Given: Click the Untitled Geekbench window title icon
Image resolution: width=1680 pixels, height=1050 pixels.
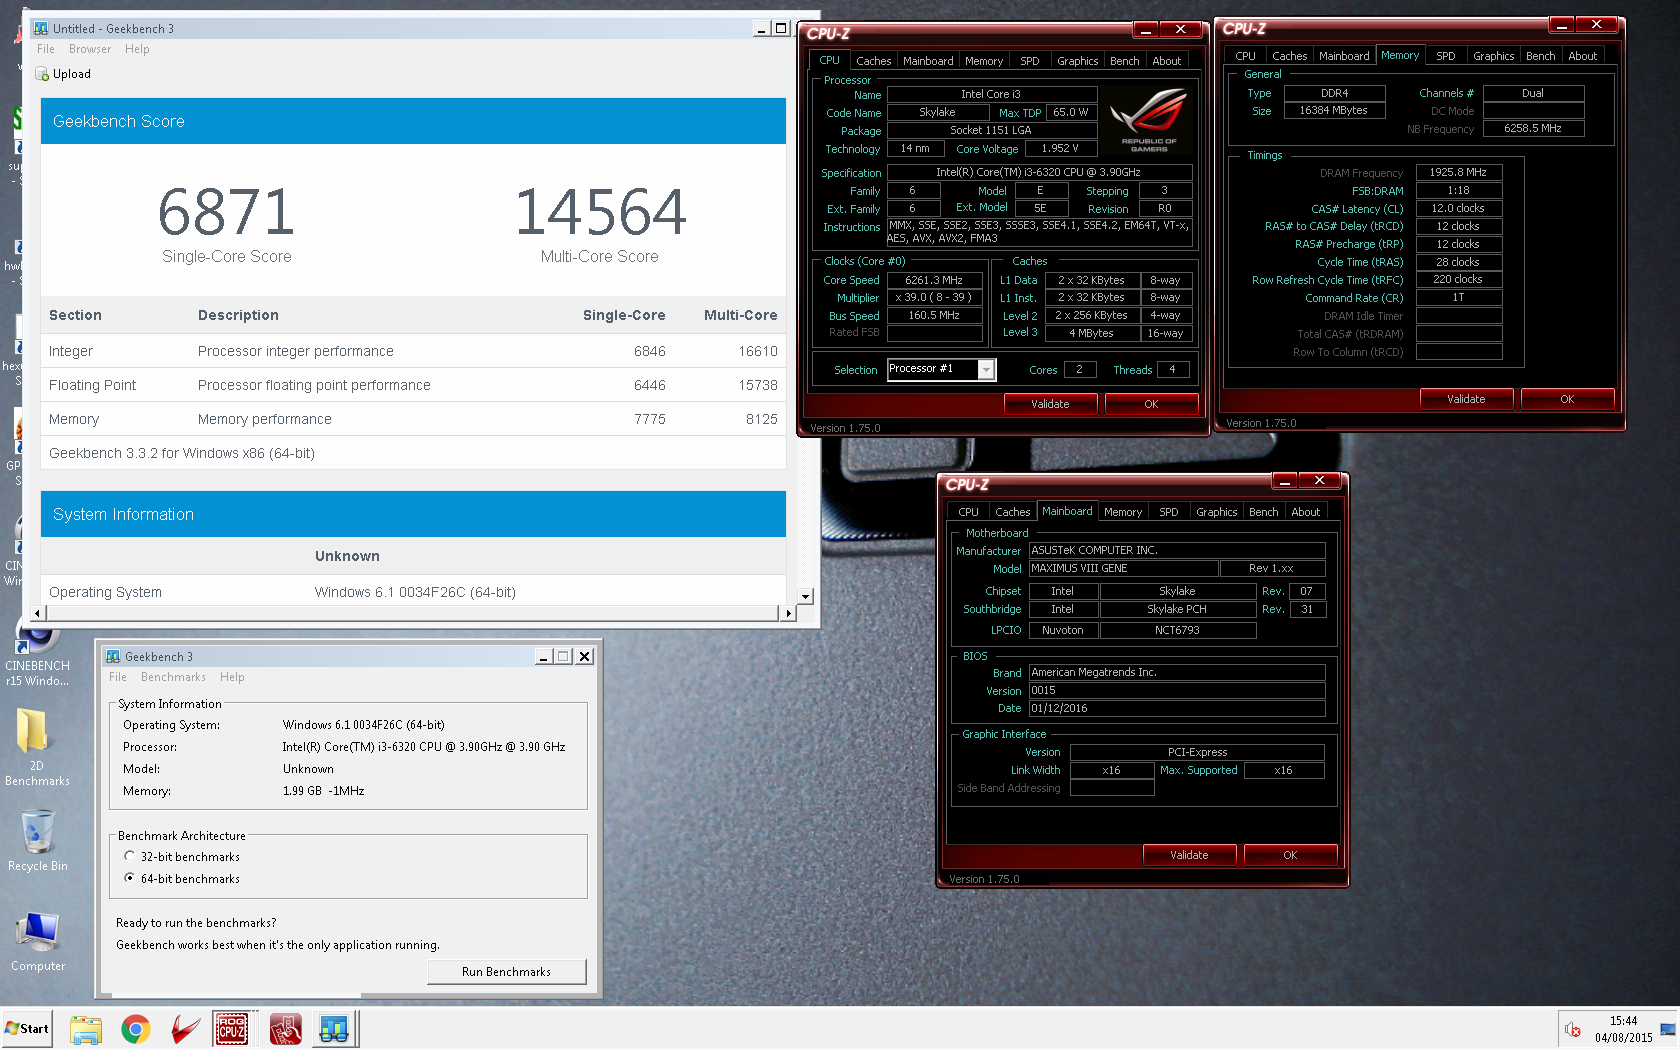Looking at the screenshot, I should [x=41, y=29].
